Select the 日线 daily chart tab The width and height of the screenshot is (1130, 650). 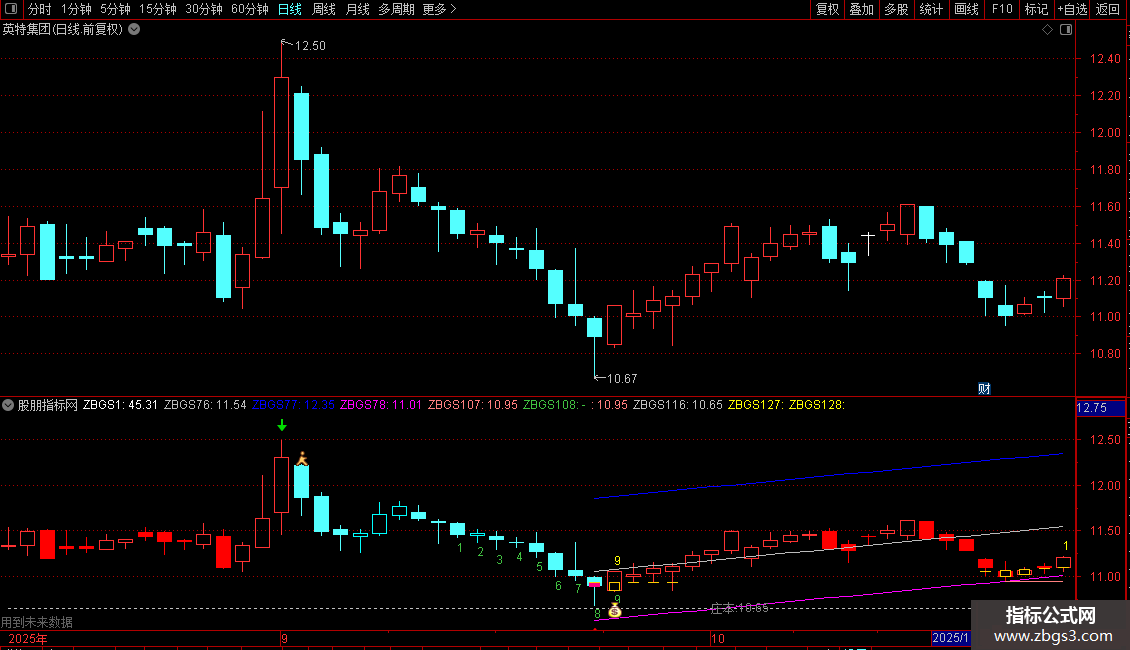point(290,9)
